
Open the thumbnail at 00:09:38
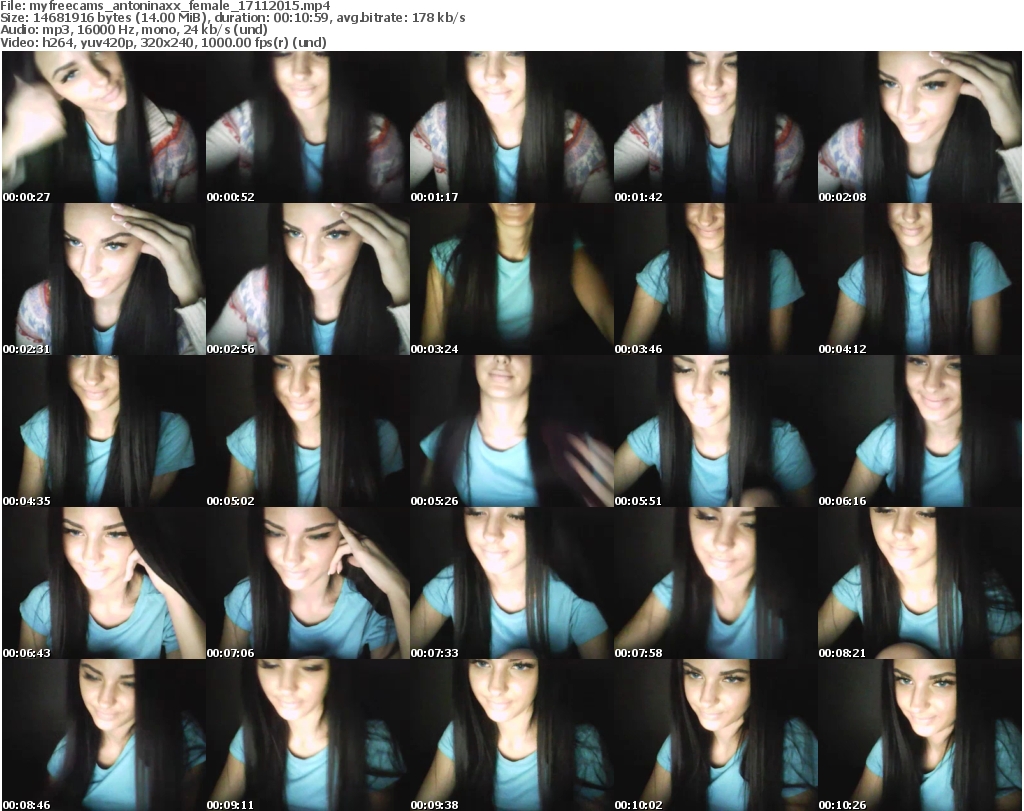click(511, 735)
